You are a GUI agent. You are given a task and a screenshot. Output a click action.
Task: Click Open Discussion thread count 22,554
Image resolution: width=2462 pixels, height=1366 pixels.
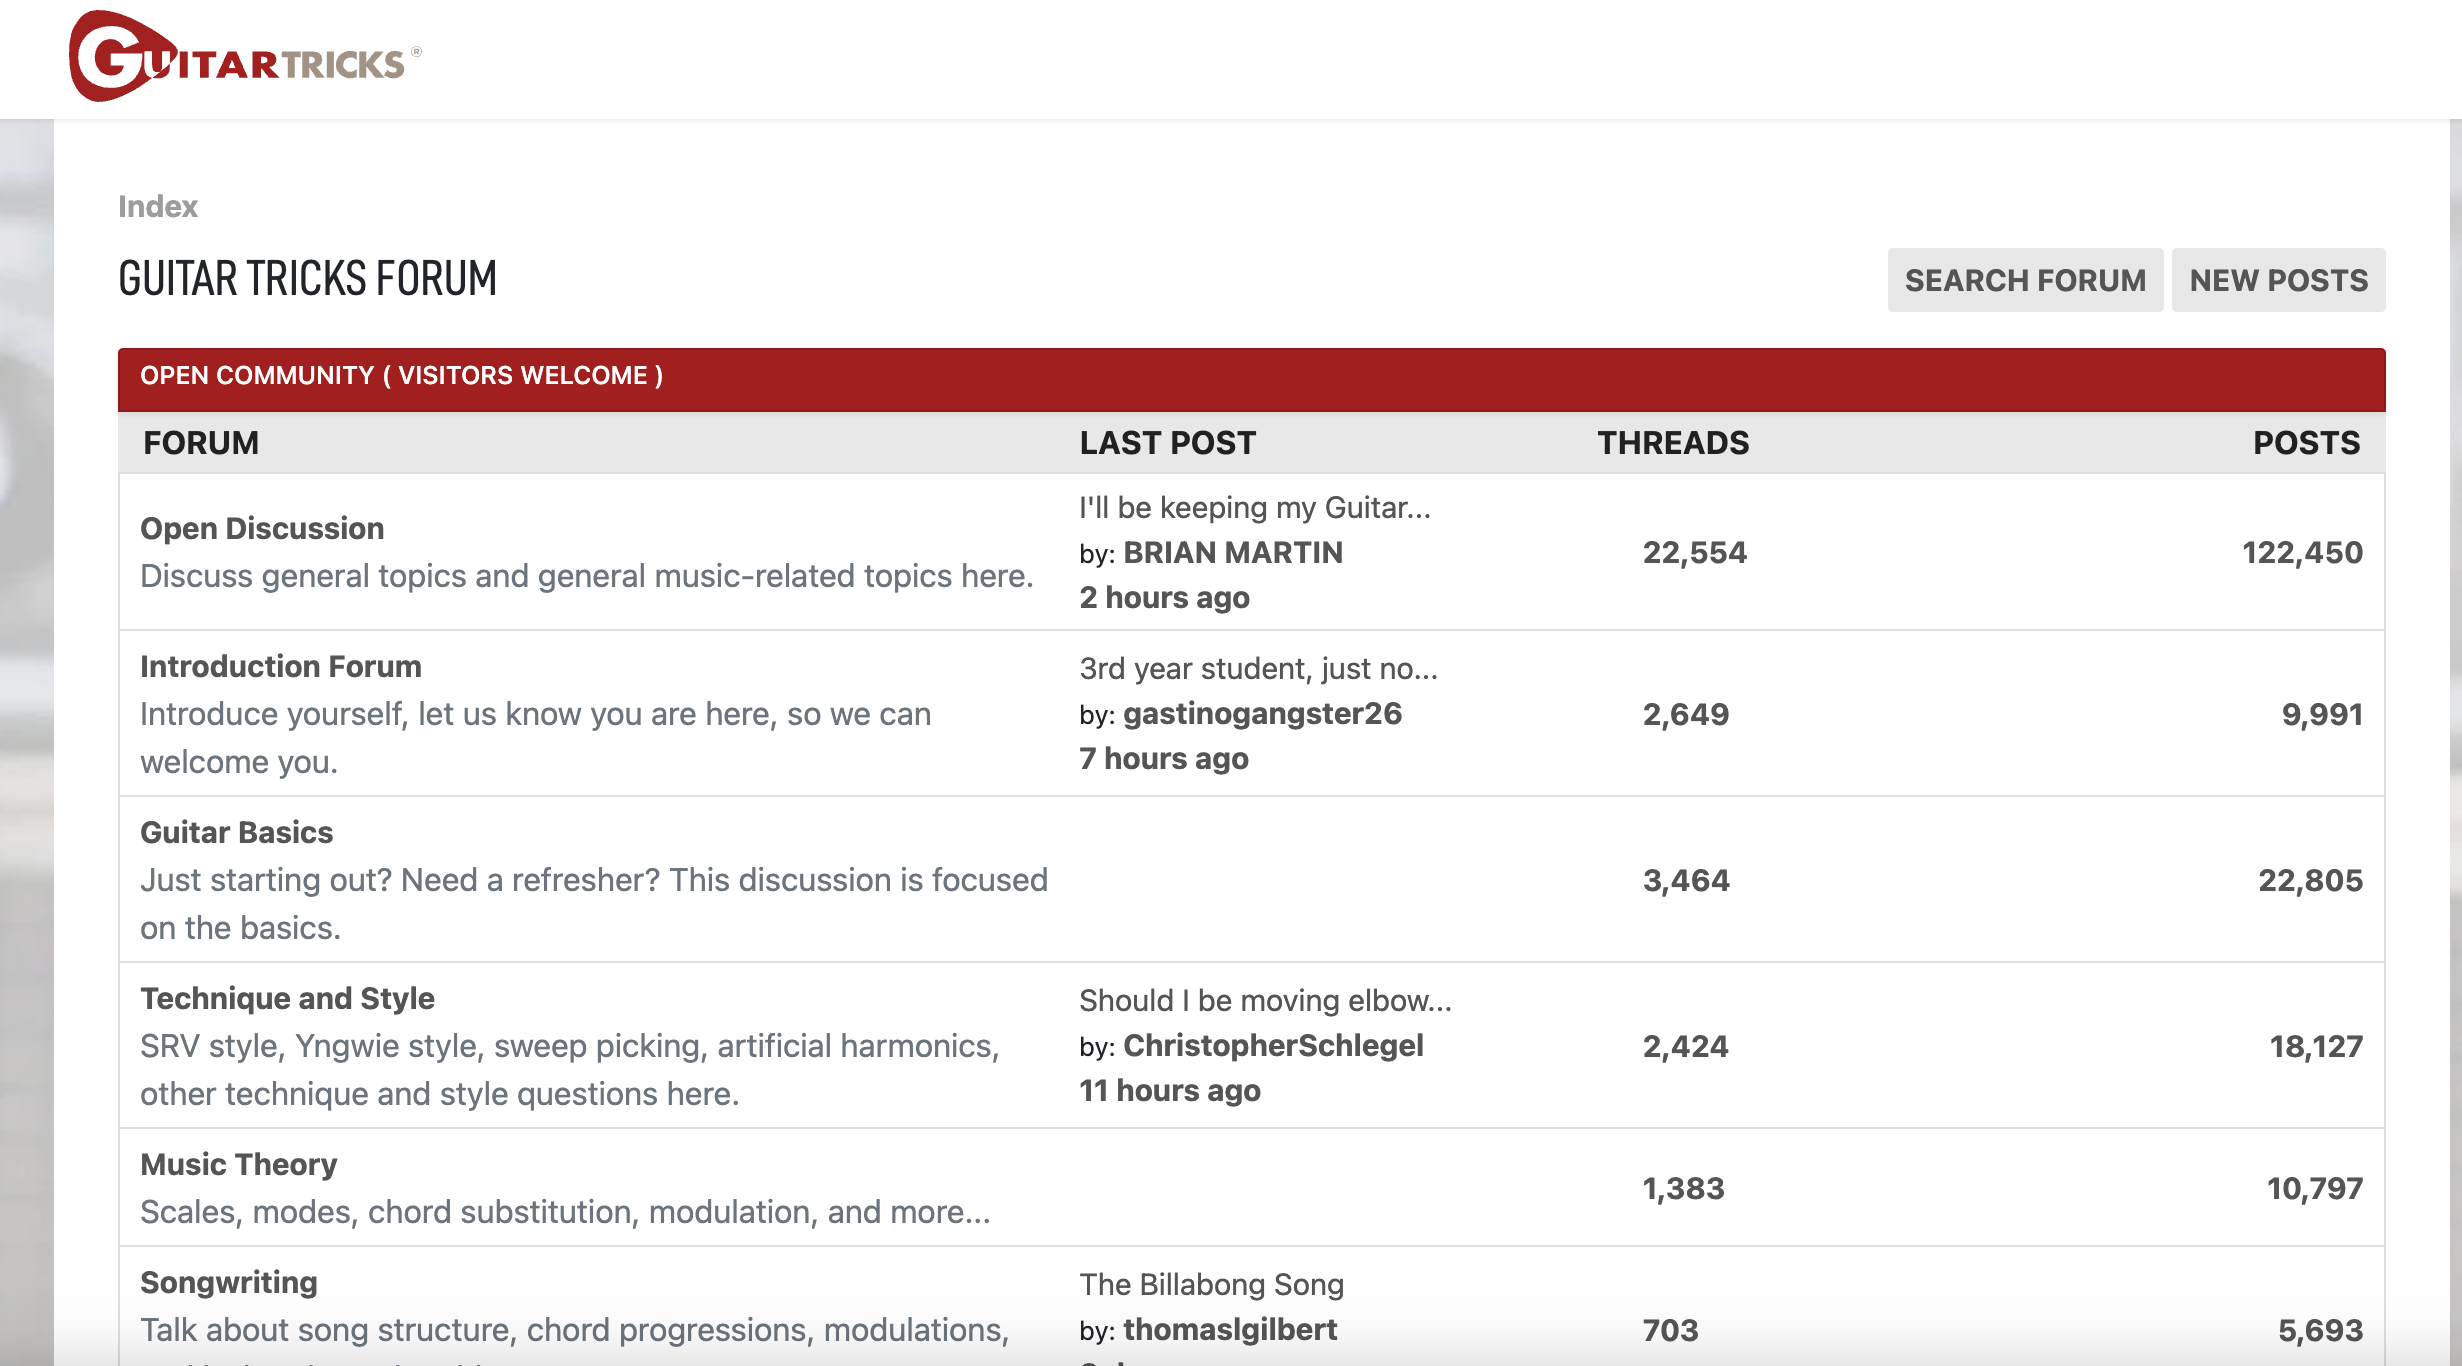point(1695,552)
